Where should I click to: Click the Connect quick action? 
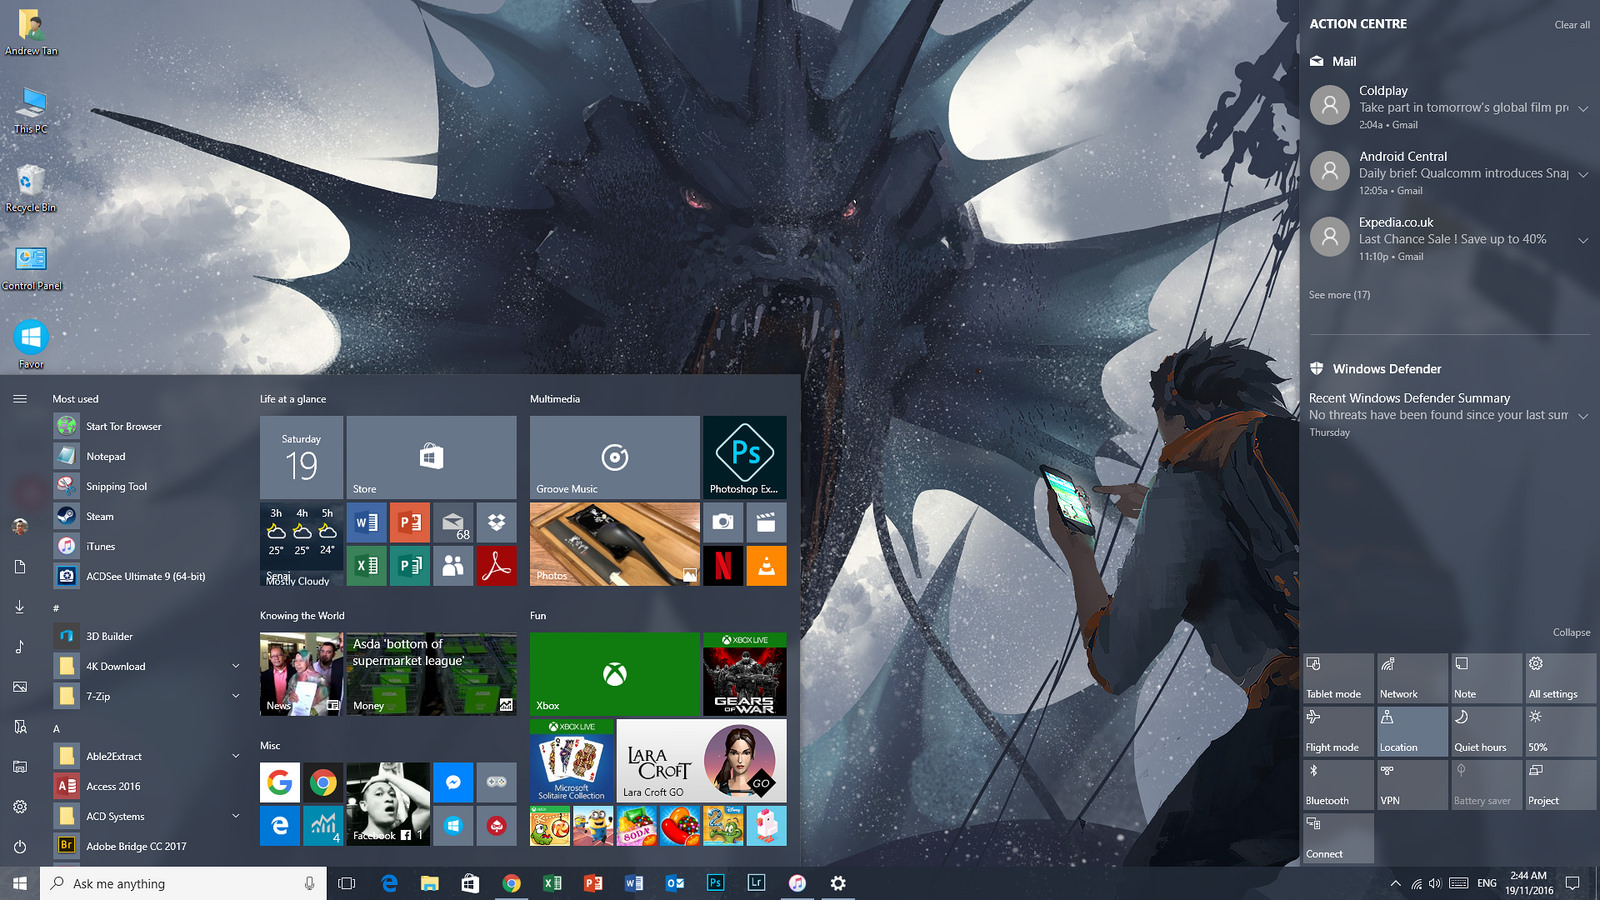click(x=1339, y=838)
